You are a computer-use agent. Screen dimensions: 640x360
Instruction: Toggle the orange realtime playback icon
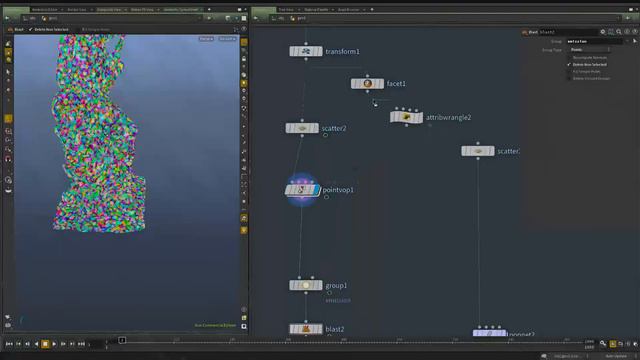pyautogui.click(x=613, y=344)
